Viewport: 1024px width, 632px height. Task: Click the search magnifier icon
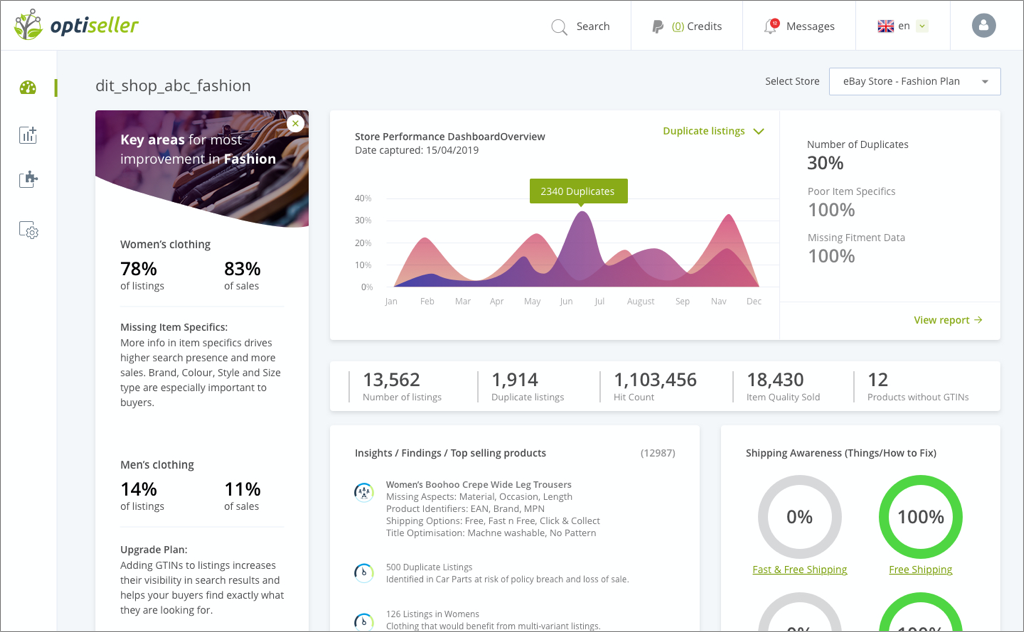coord(559,27)
